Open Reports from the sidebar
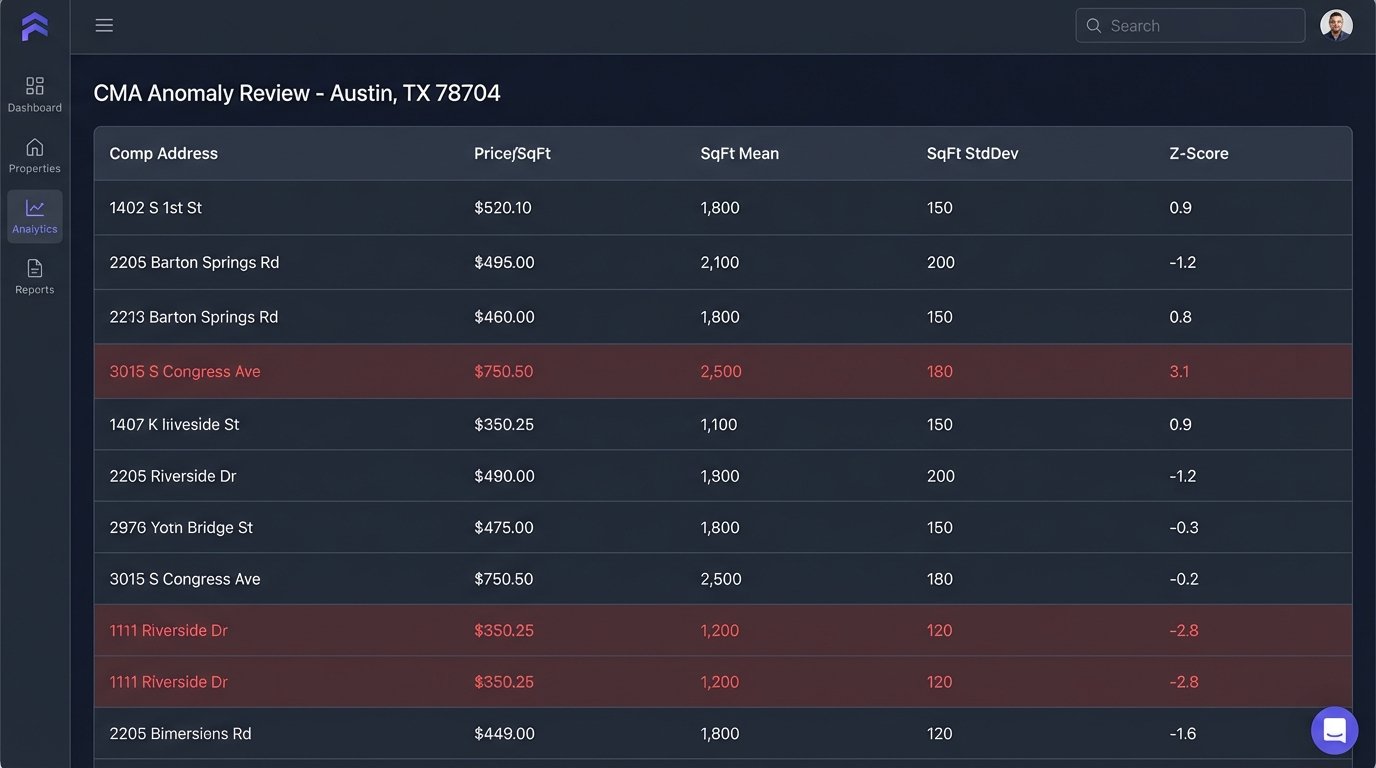1376x768 pixels. click(35, 276)
